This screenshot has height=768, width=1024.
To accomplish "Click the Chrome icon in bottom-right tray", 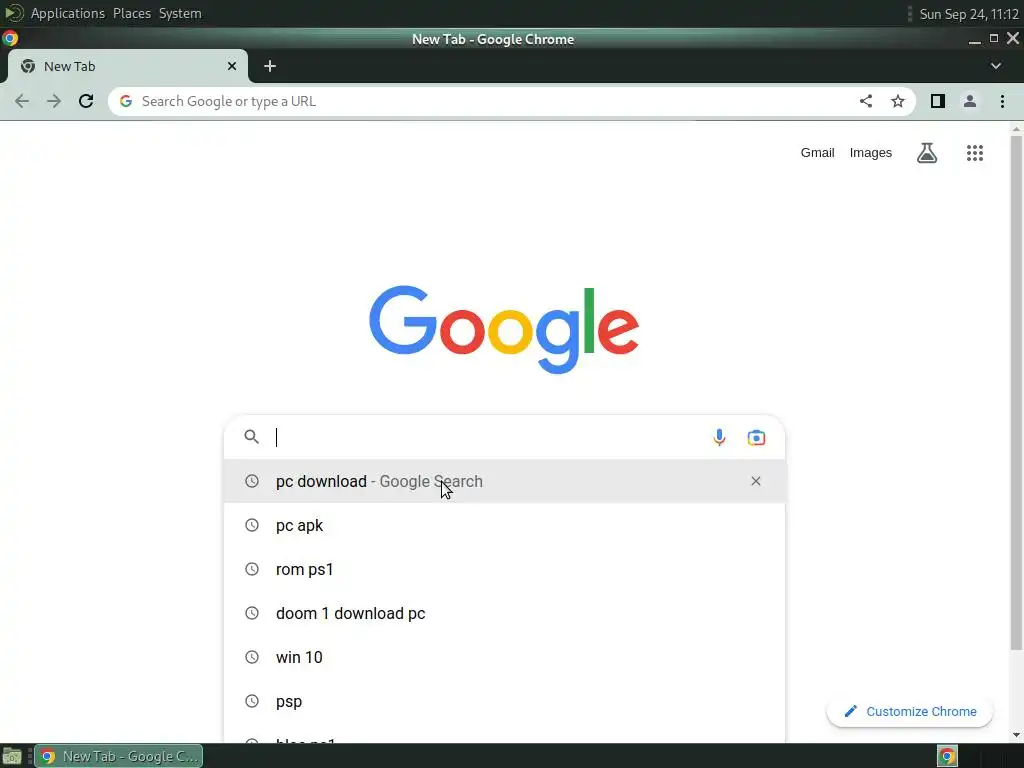I will pos(947,756).
